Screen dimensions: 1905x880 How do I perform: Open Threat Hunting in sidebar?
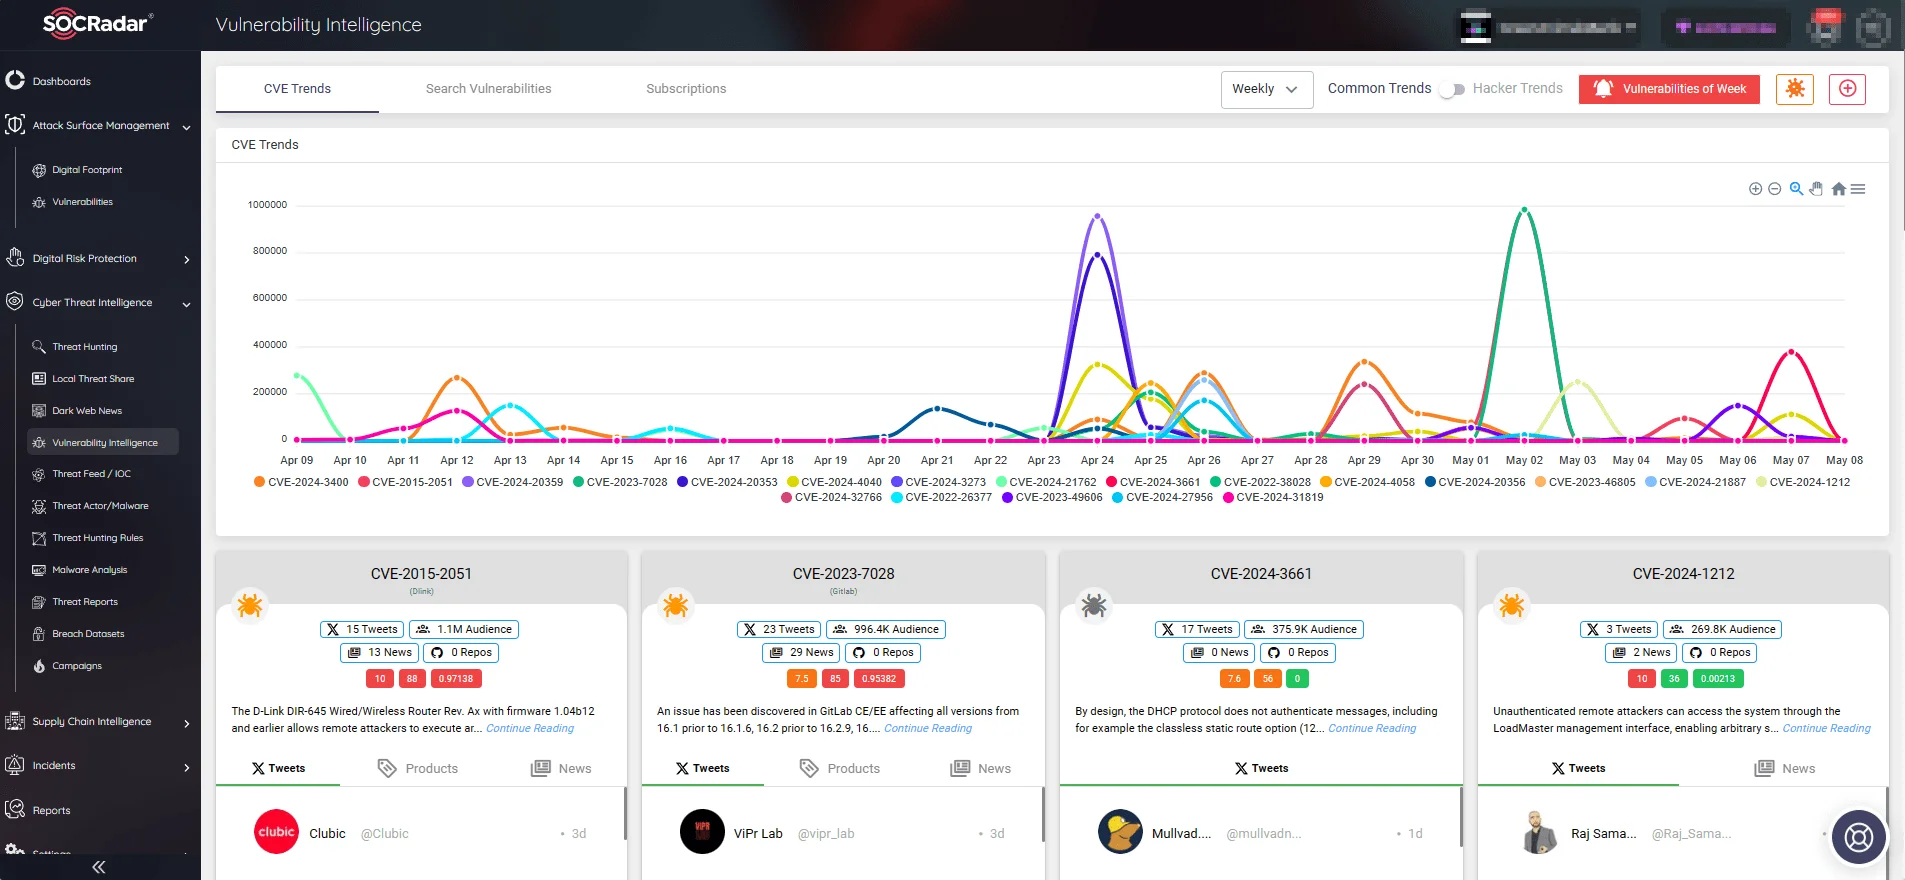85,347
